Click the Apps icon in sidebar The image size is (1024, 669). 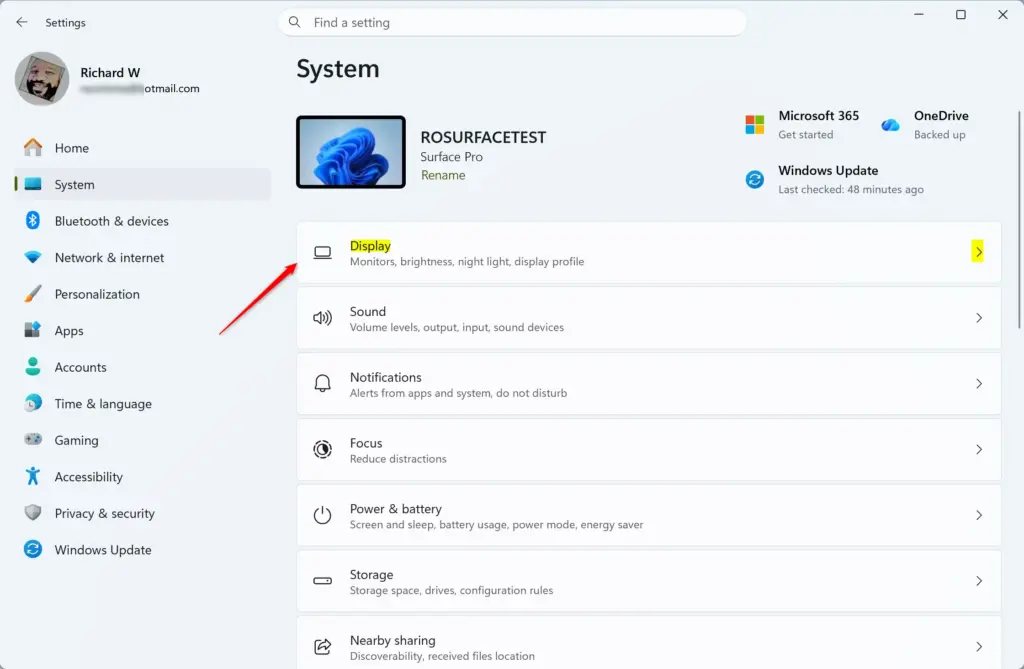33,330
